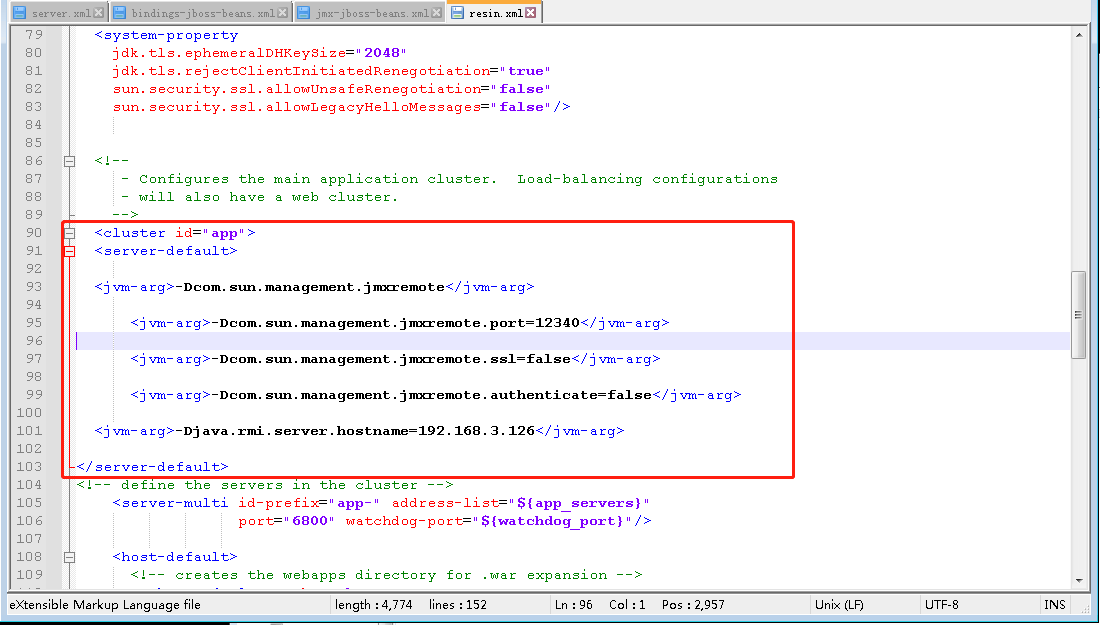
Task: Click the port="6800" watchdog-port line
Action: (x=445, y=521)
